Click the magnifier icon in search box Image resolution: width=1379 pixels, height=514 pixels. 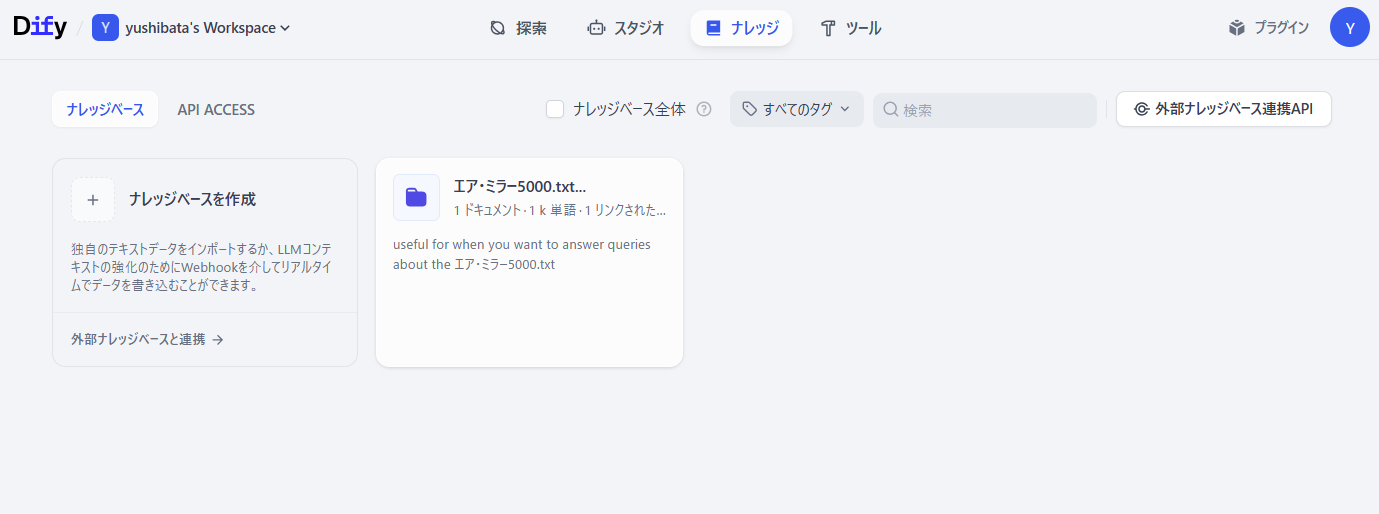pos(890,109)
